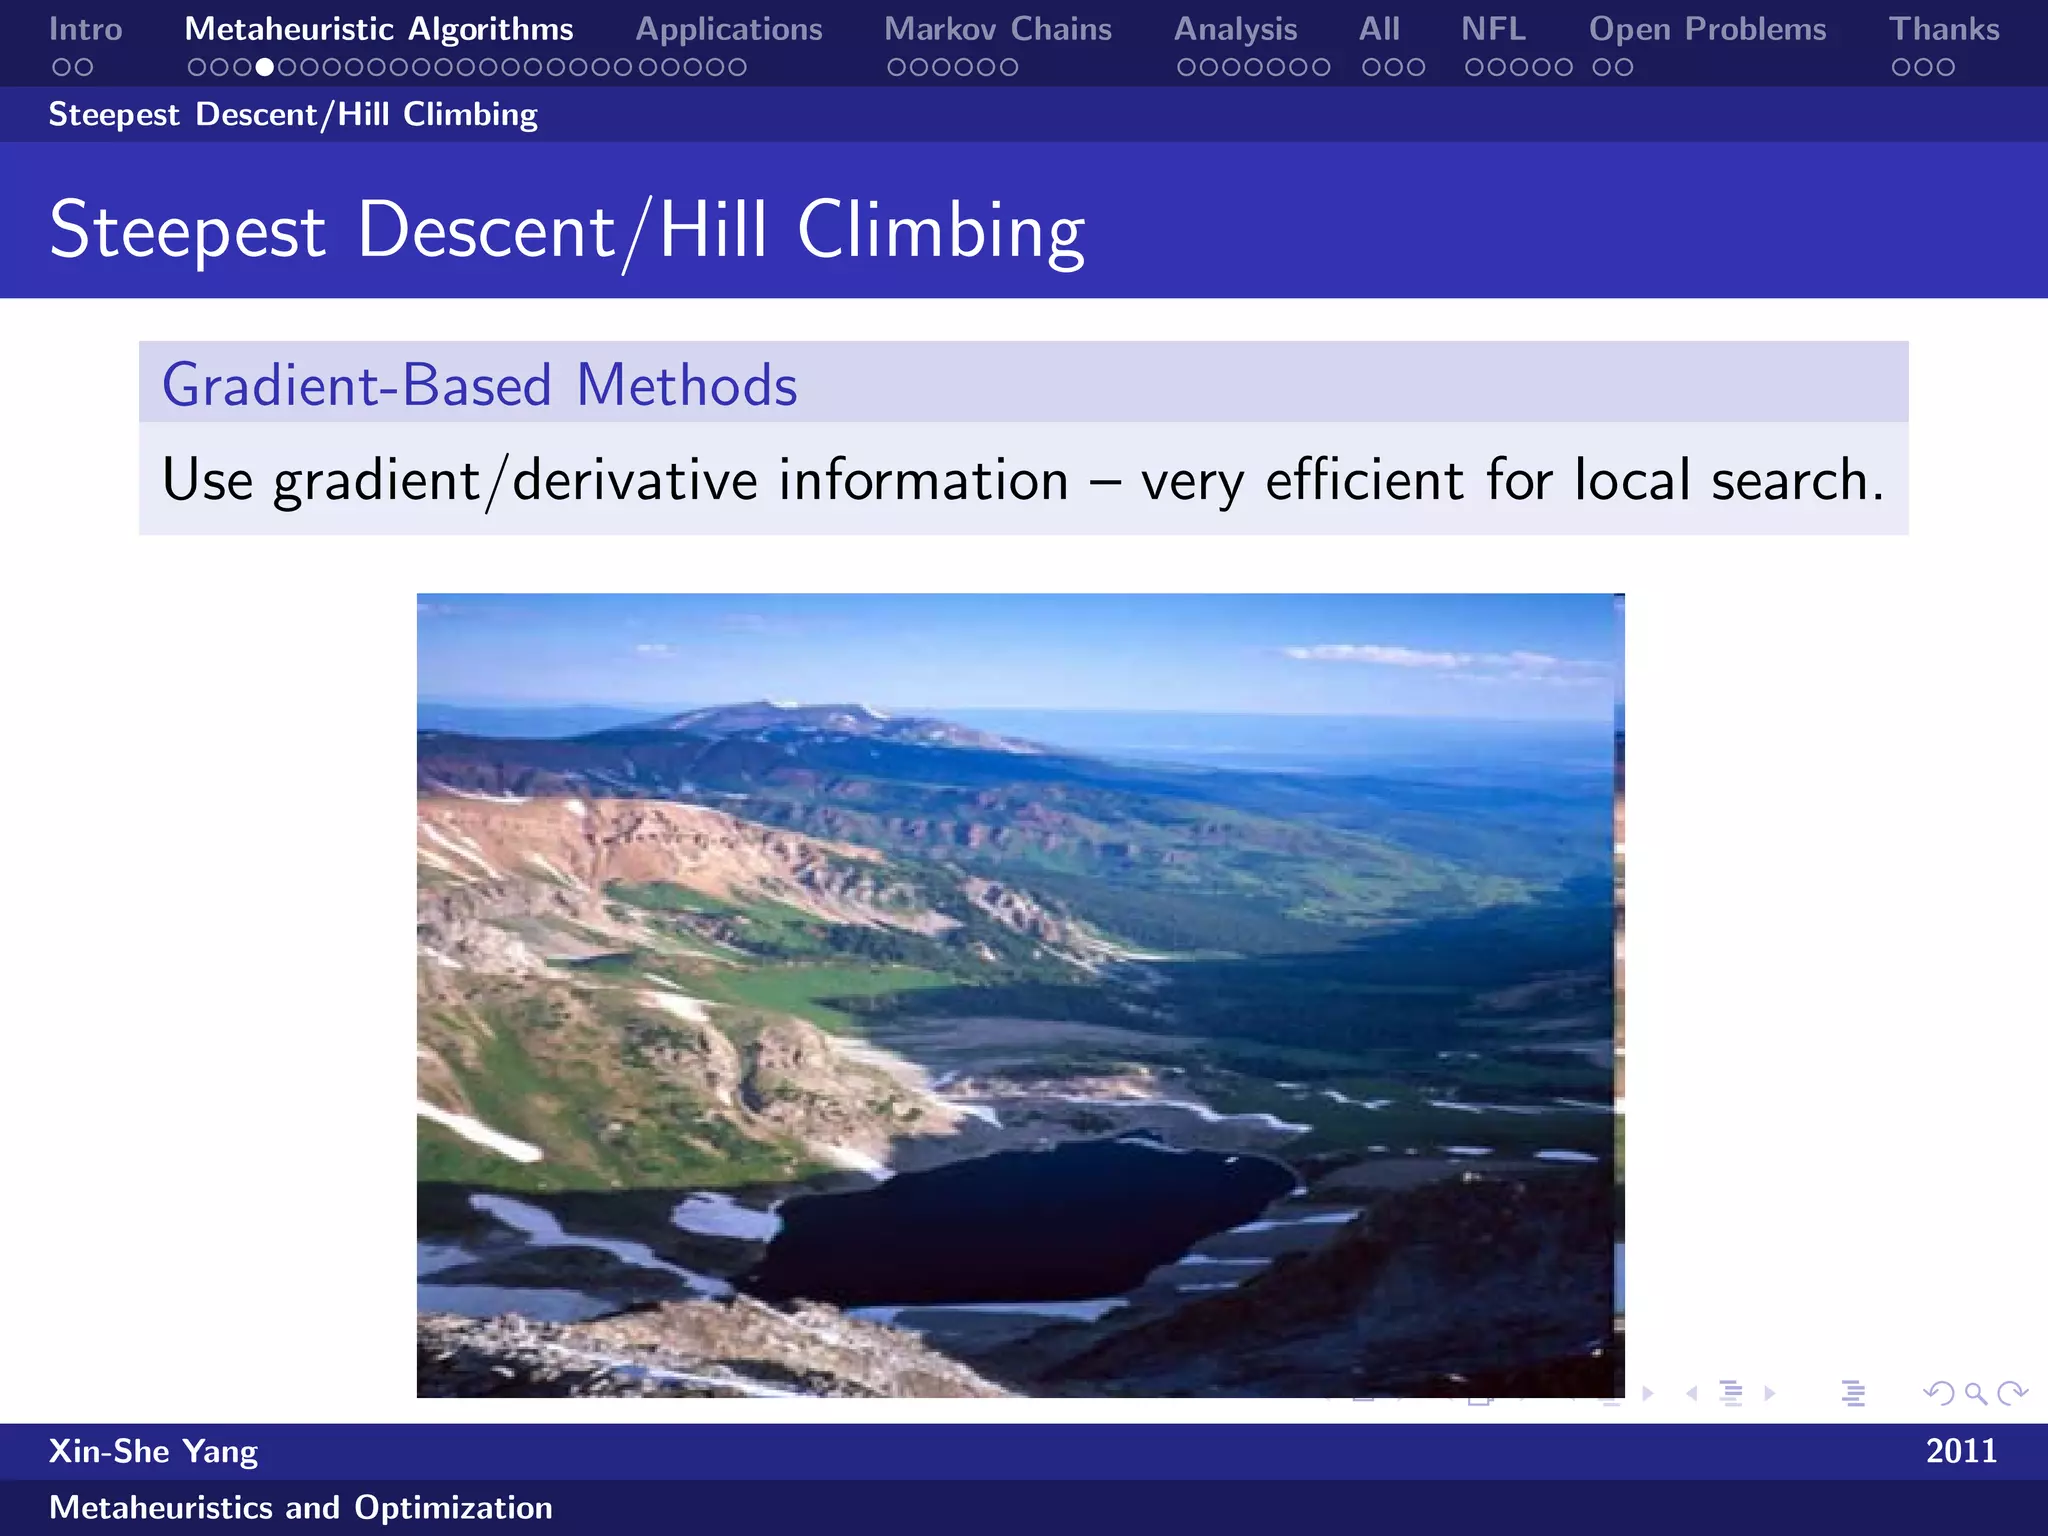2048x1536 pixels.
Task: Open the Markov Chains section
Action: 998,29
